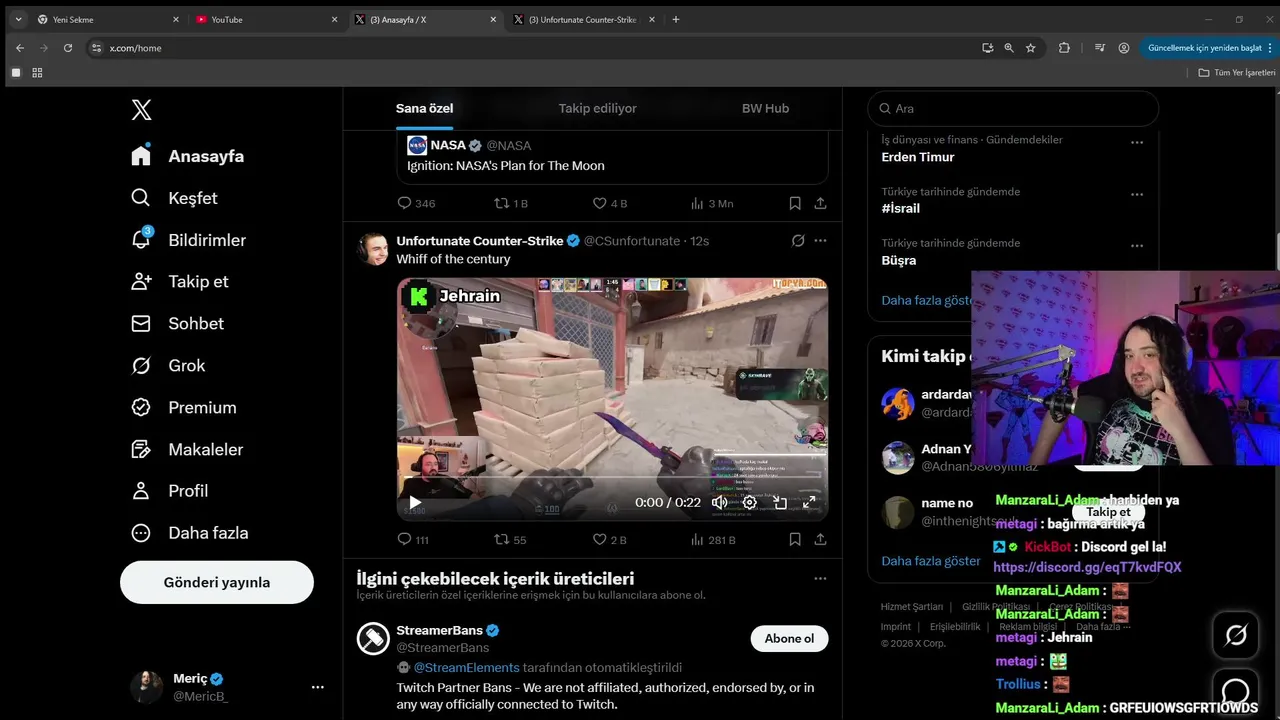
Task: Open Makaleler articles
Action: coord(187,449)
